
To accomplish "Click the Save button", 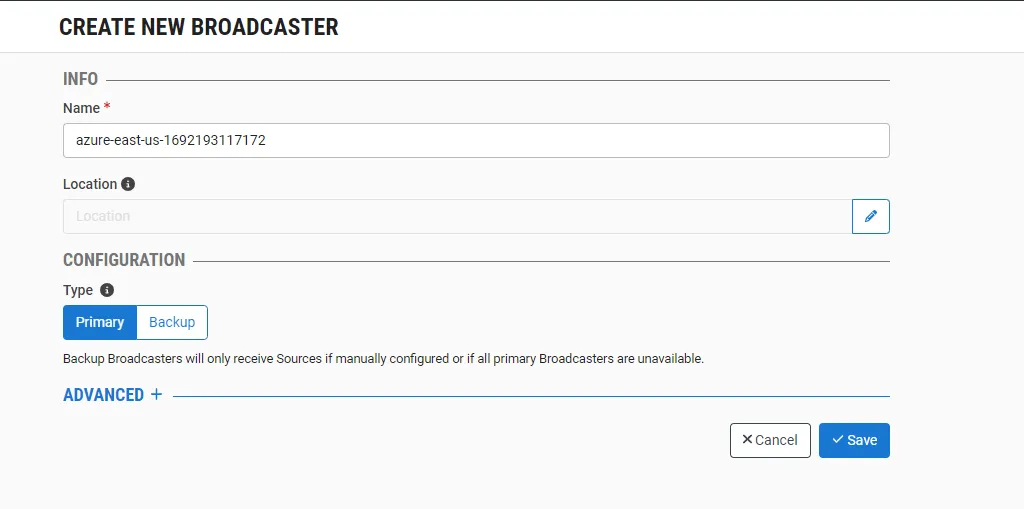I will (854, 440).
